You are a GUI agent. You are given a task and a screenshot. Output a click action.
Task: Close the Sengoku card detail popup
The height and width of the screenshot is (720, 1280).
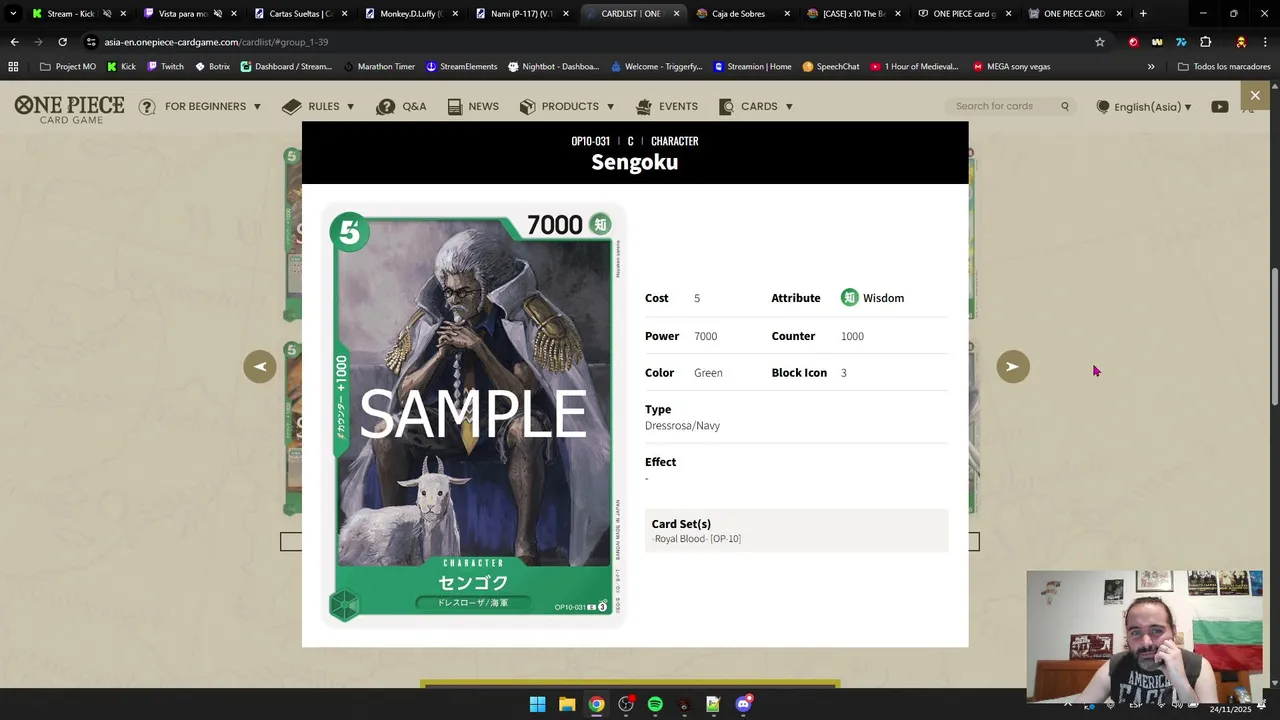(x=1255, y=96)
